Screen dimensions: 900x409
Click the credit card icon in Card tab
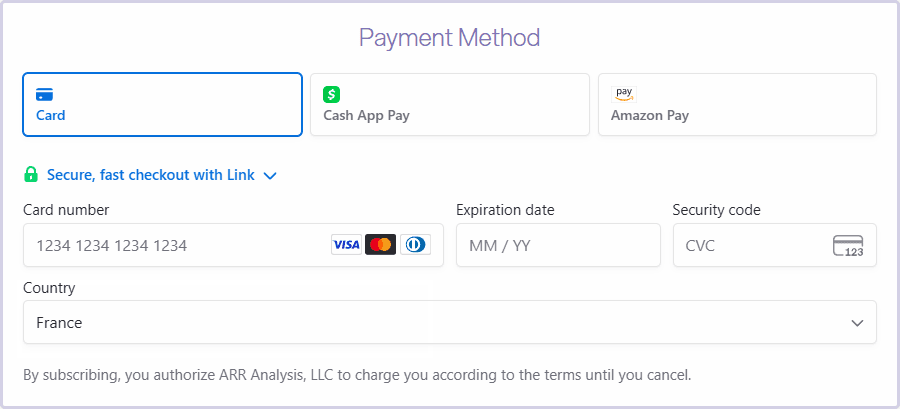(x=44, y=95)
